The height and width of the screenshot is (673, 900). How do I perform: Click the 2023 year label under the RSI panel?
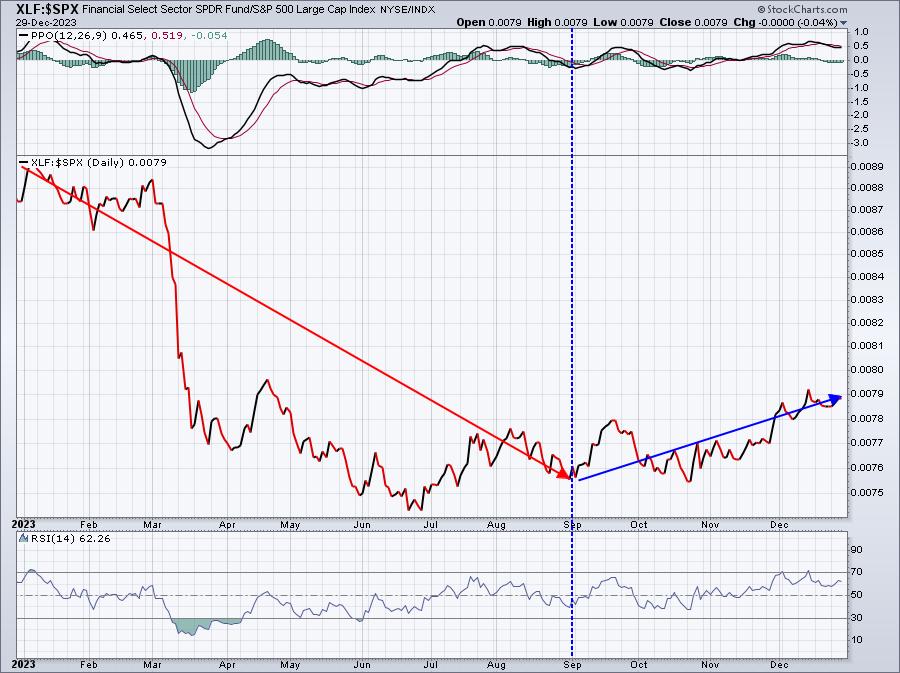coord(24,664)
